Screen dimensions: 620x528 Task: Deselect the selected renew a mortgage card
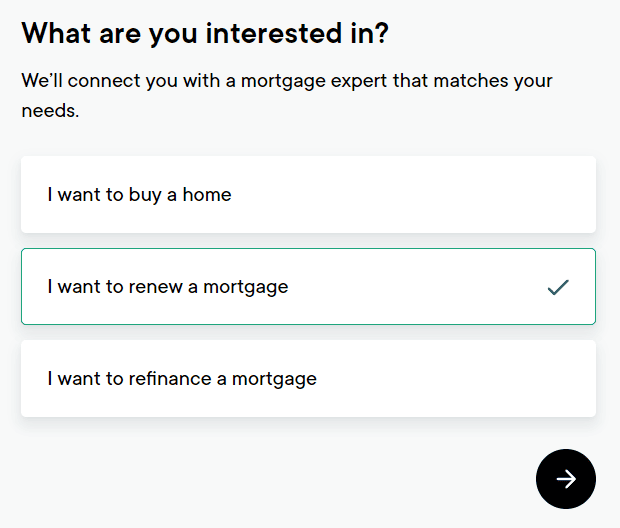308,287
